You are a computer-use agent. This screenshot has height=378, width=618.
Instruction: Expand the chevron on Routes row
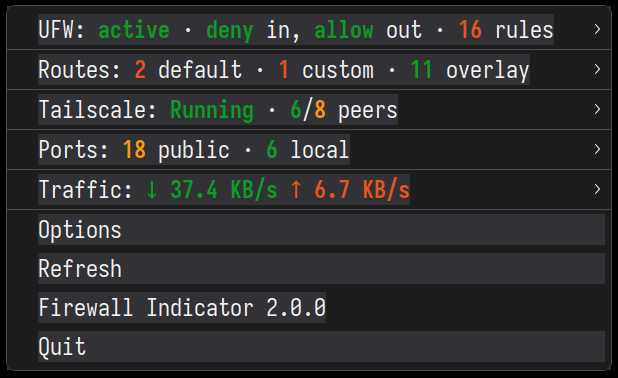coord(598,69)
